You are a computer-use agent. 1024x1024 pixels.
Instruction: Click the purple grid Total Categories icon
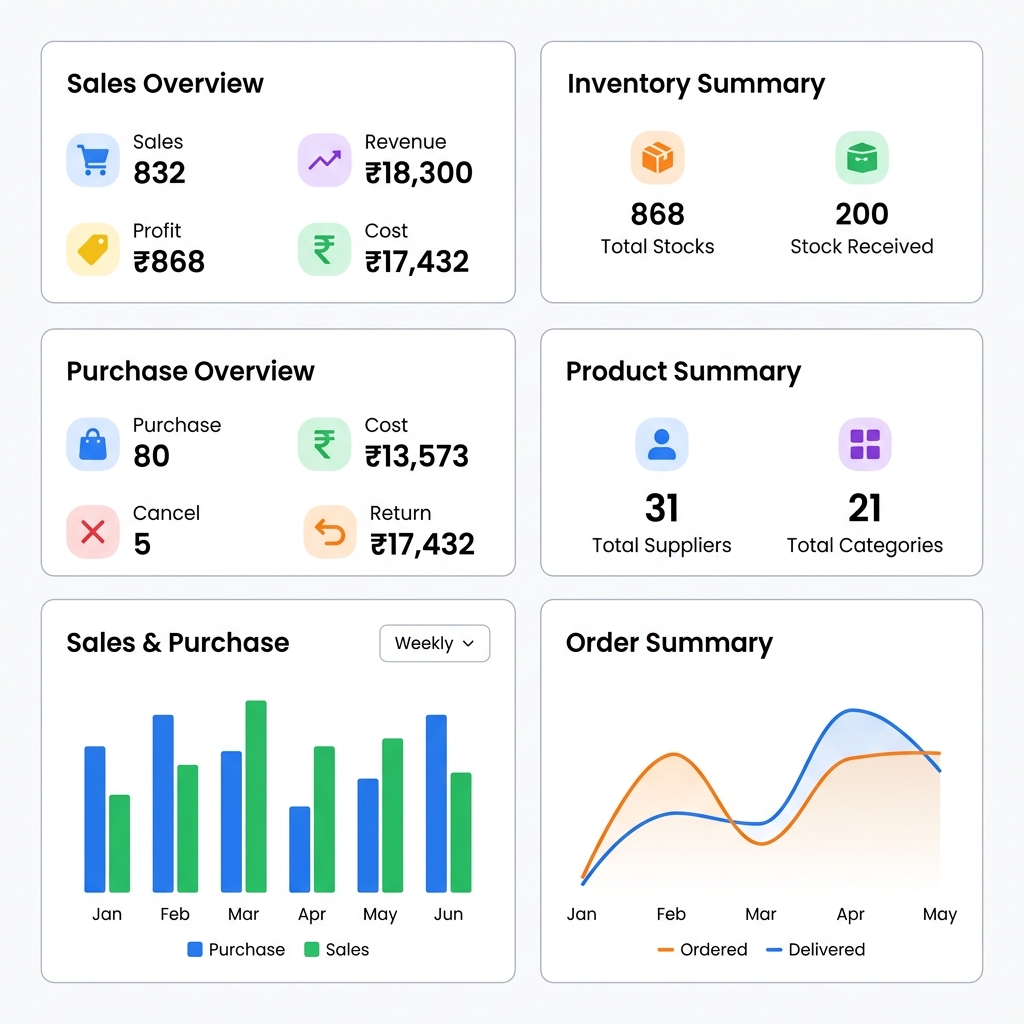[865, 444]
